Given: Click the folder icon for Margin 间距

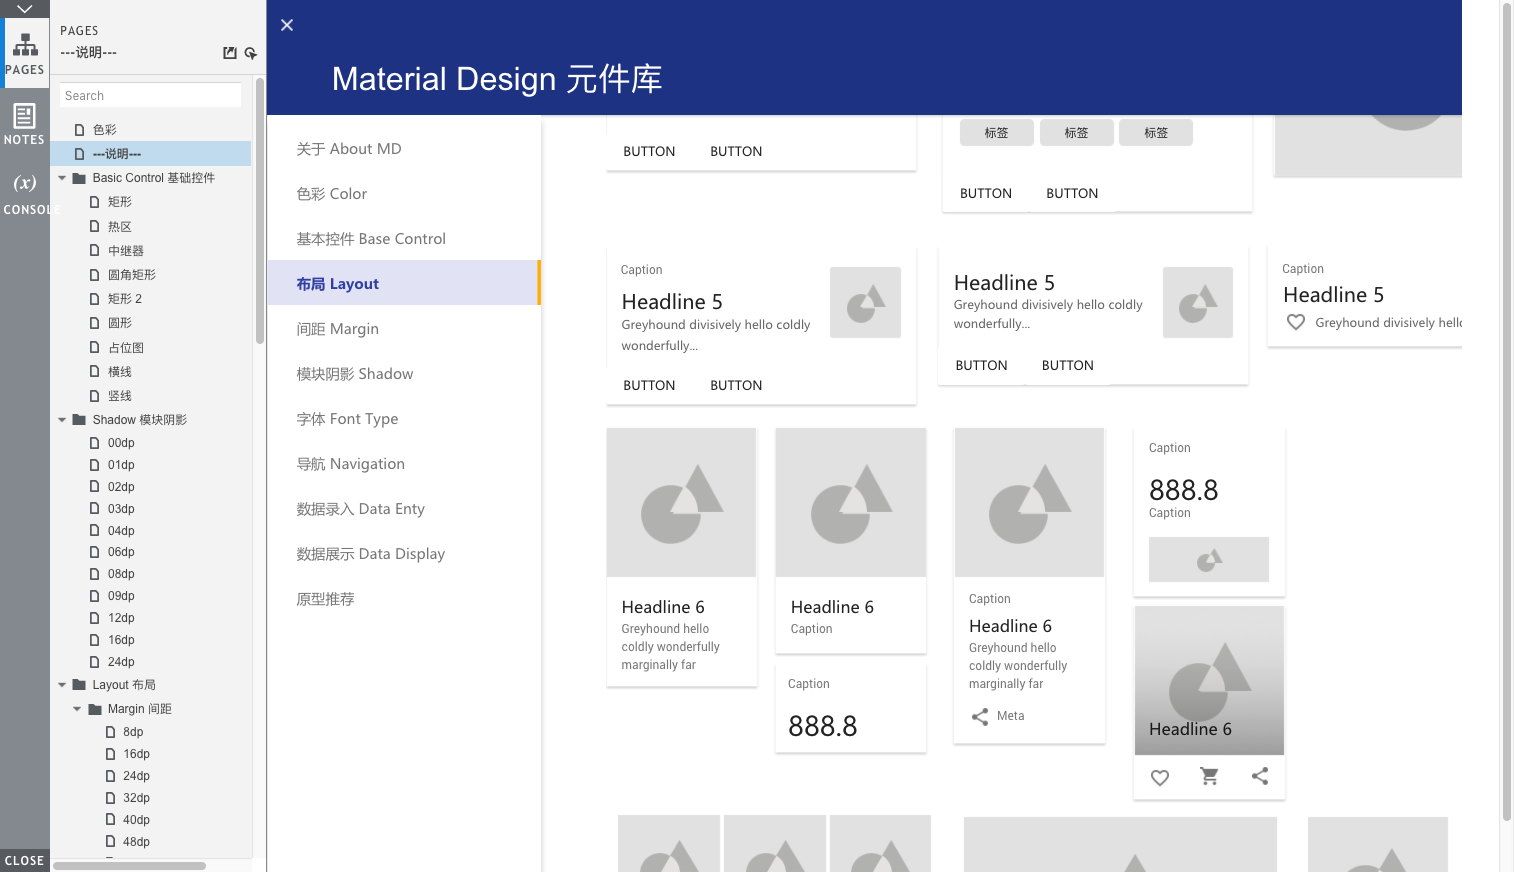Looking at the screenshot, I should [95, 709].
